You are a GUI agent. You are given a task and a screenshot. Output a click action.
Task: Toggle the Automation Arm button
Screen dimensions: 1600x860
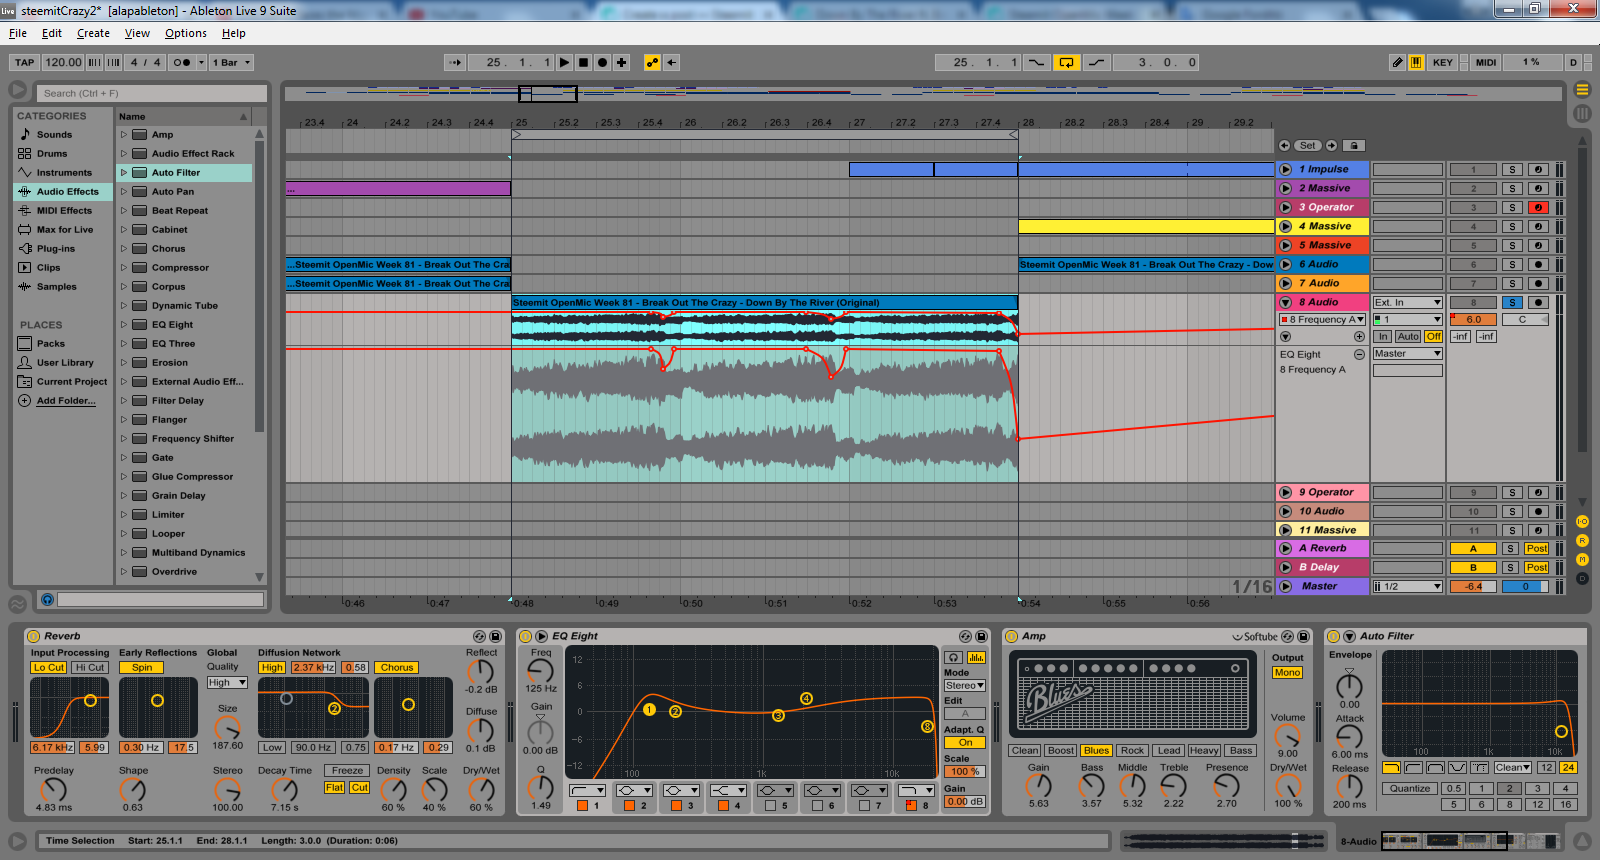coord(653,62)
